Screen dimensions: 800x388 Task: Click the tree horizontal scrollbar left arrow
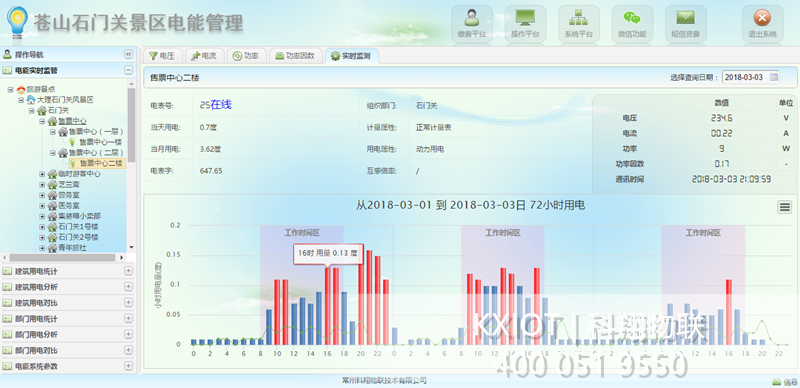[5, 257]
